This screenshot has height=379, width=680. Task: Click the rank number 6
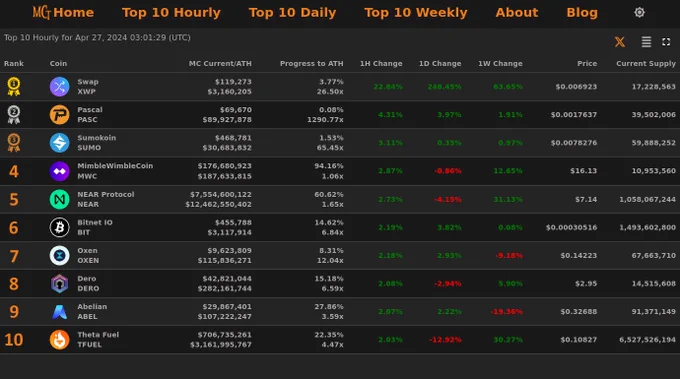tap(14, 228)
